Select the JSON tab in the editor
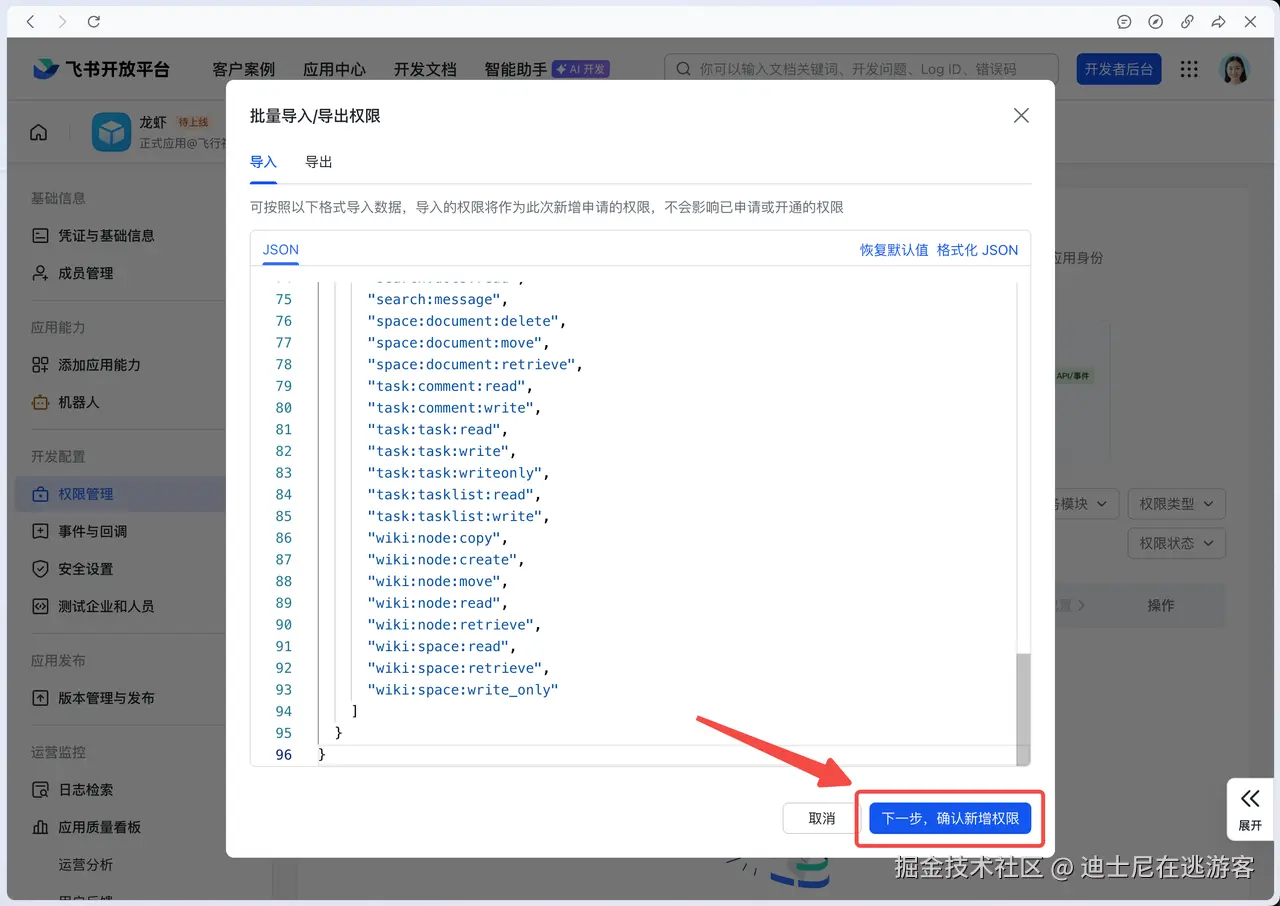1280x906 pixels. [x=281, y=250]
